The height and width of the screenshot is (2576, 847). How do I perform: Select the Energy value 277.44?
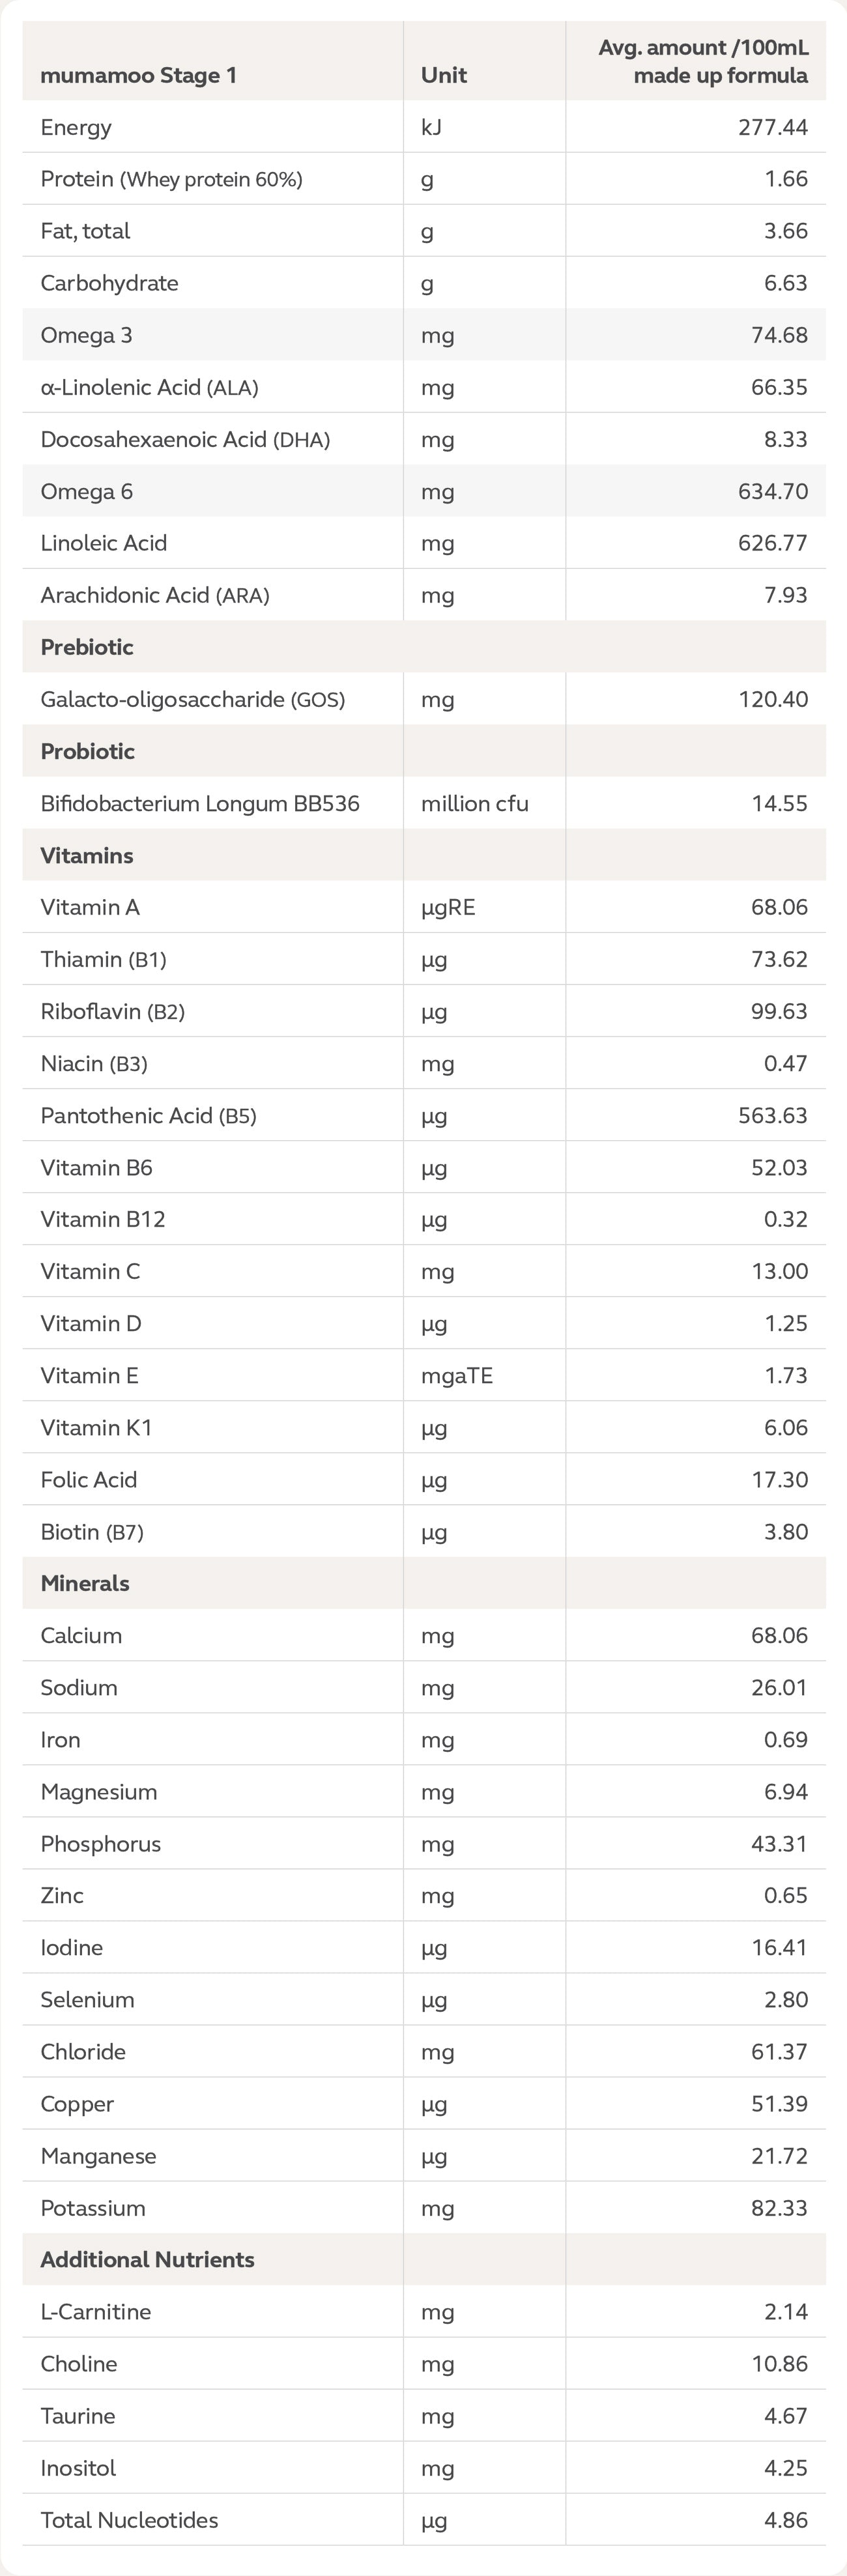[x=773, y=128]
